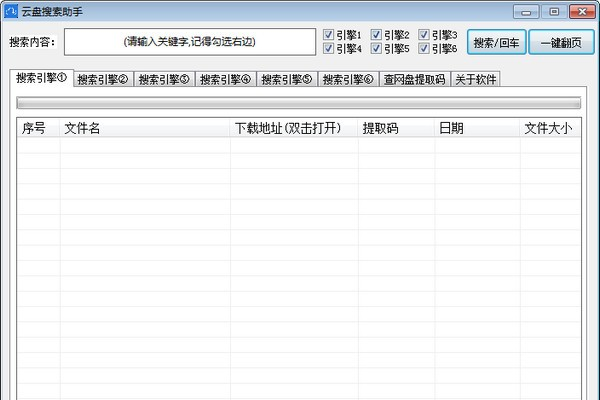
Task: Toggle the 引擎4 checkbox
Action: coord(328,48)
